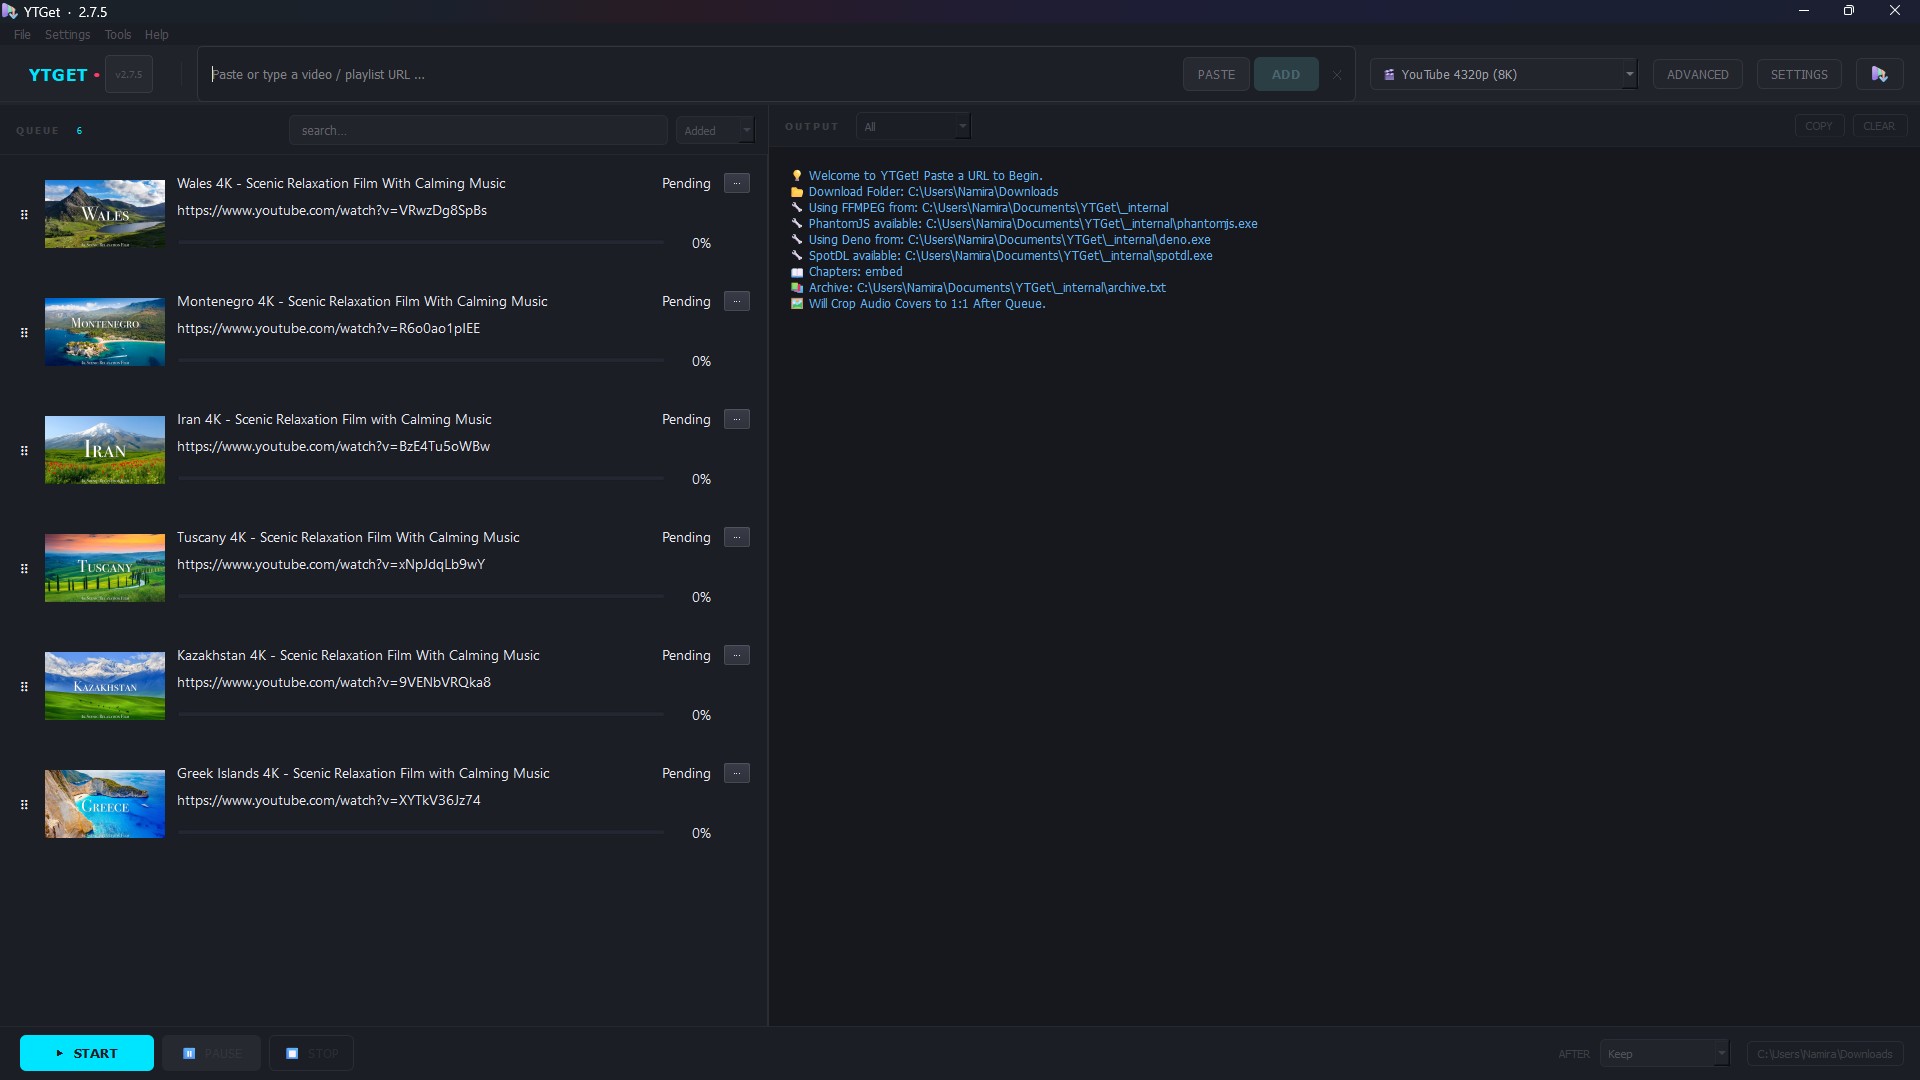Grab the drag handle of Tuscany 4K row

pos(24,568)
